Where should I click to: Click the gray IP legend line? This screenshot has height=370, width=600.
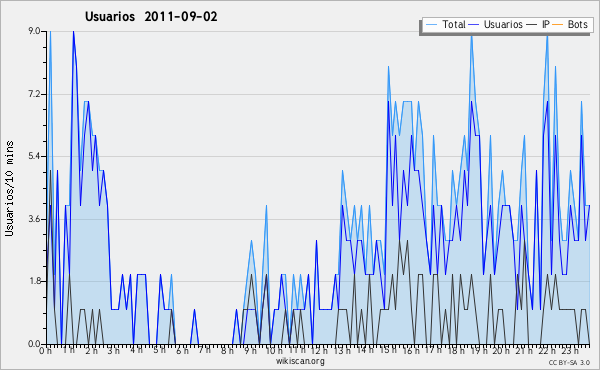point(532,24)
